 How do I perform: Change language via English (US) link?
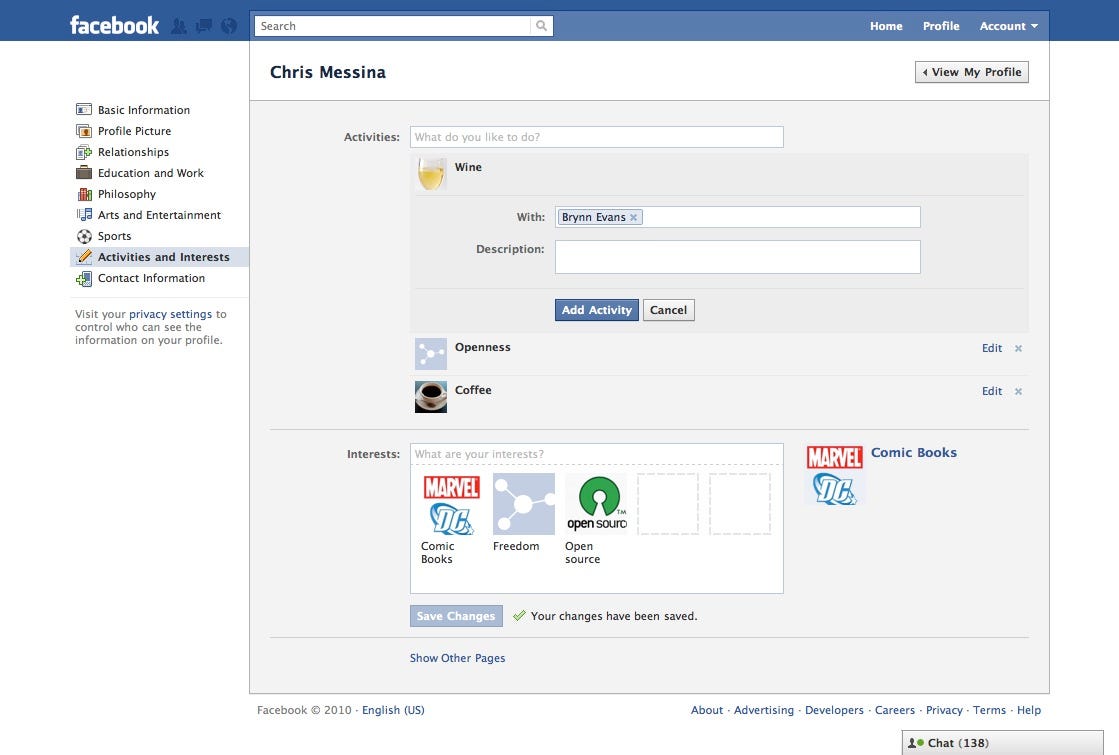click(393, 710)
